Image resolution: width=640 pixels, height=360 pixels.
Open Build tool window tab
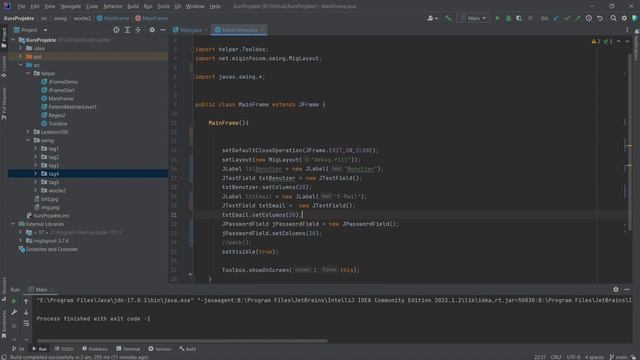[187, 349]
